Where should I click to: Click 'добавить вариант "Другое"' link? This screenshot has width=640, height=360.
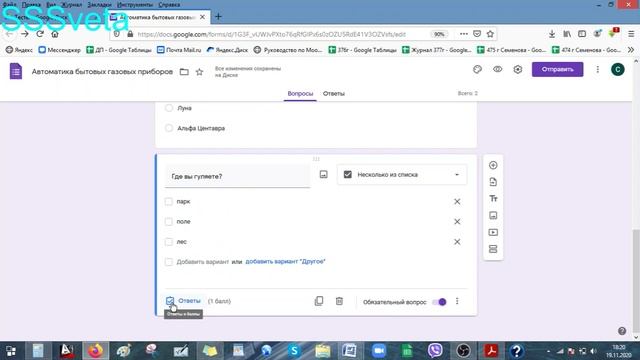pyautogui.click(x=285, y=262)
